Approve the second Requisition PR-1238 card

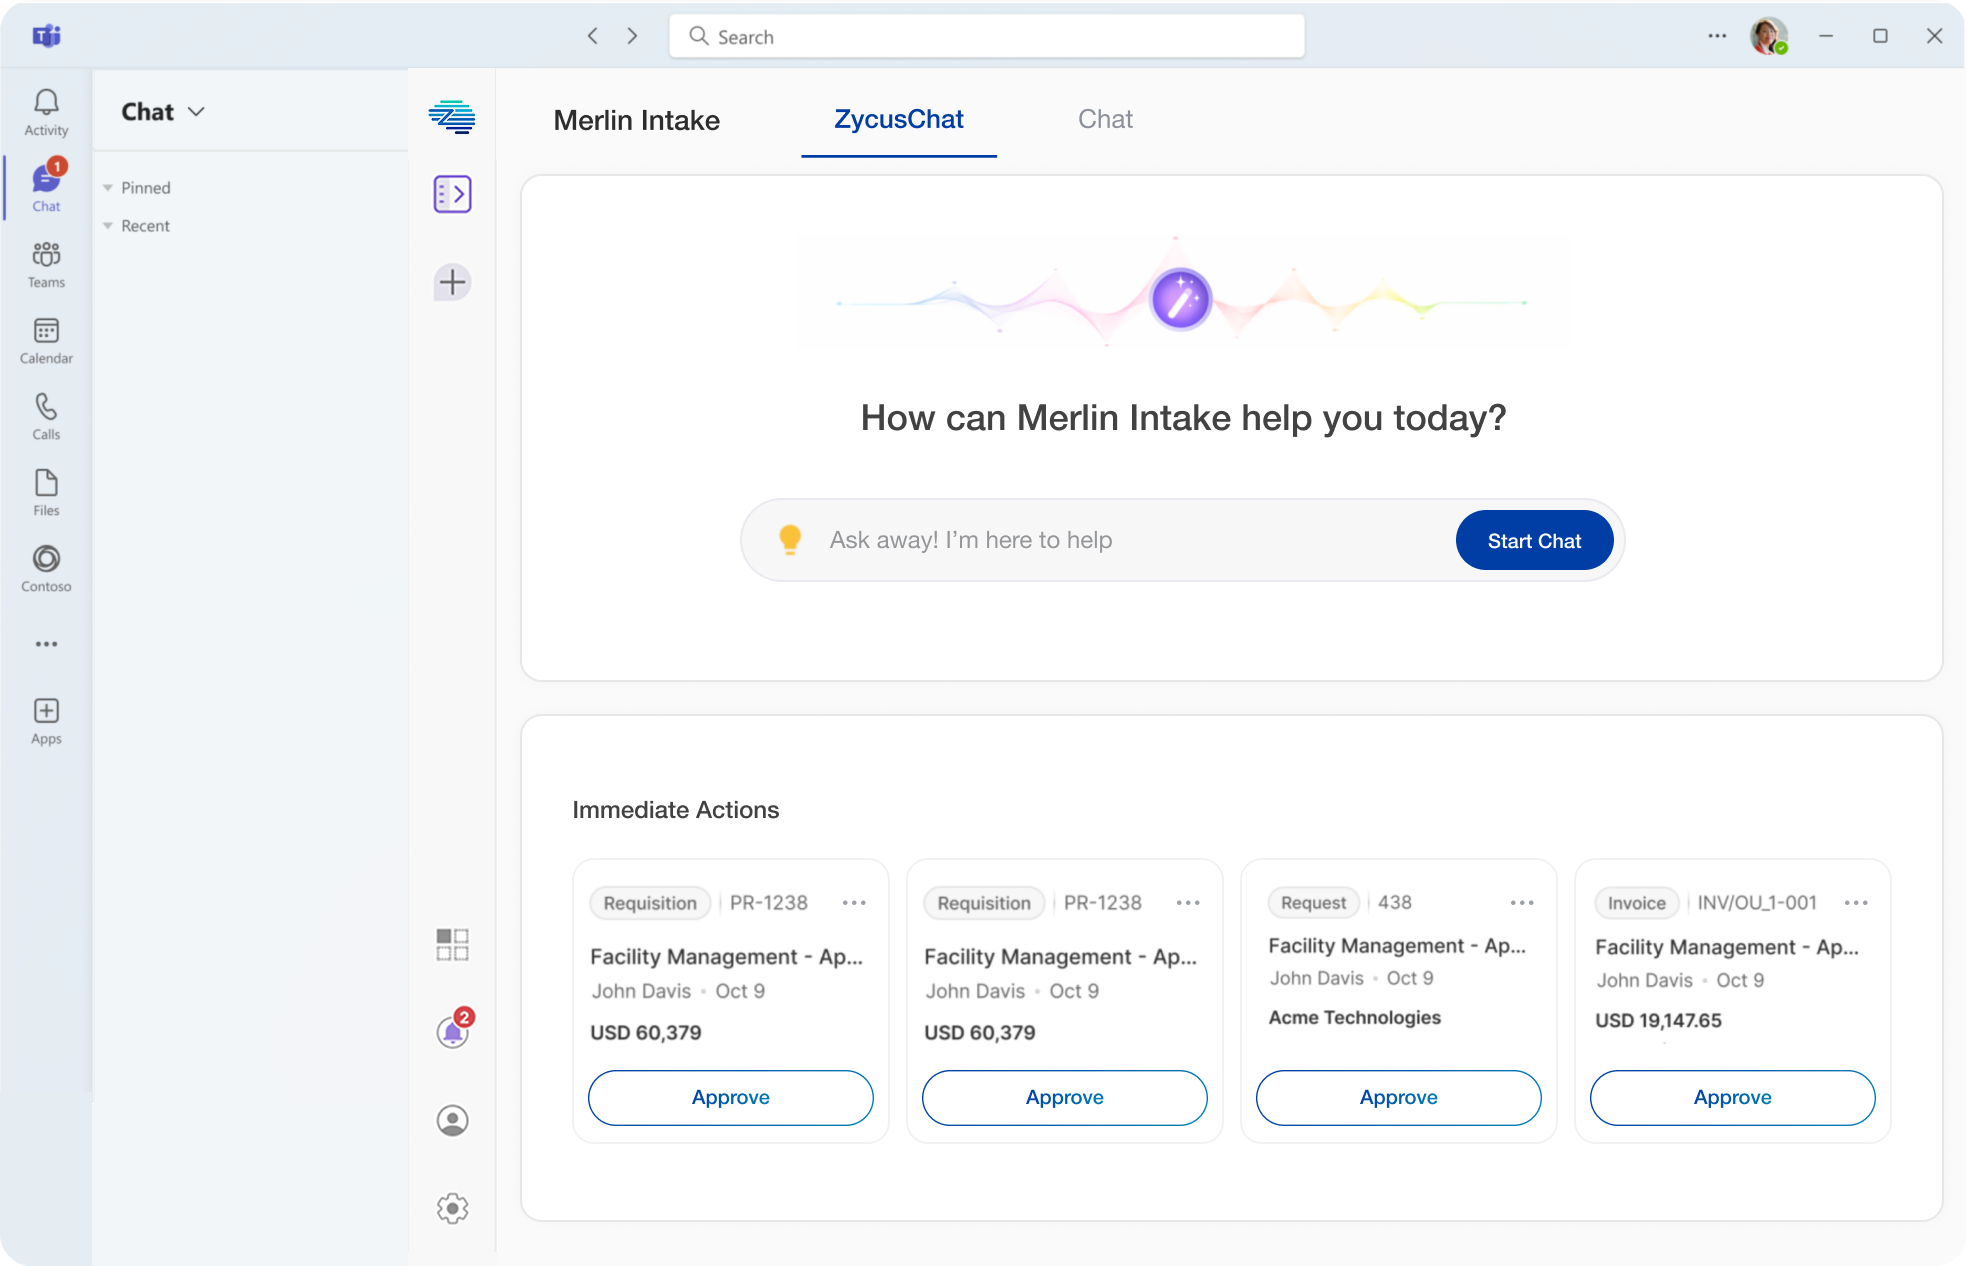pos(1065,1097)
